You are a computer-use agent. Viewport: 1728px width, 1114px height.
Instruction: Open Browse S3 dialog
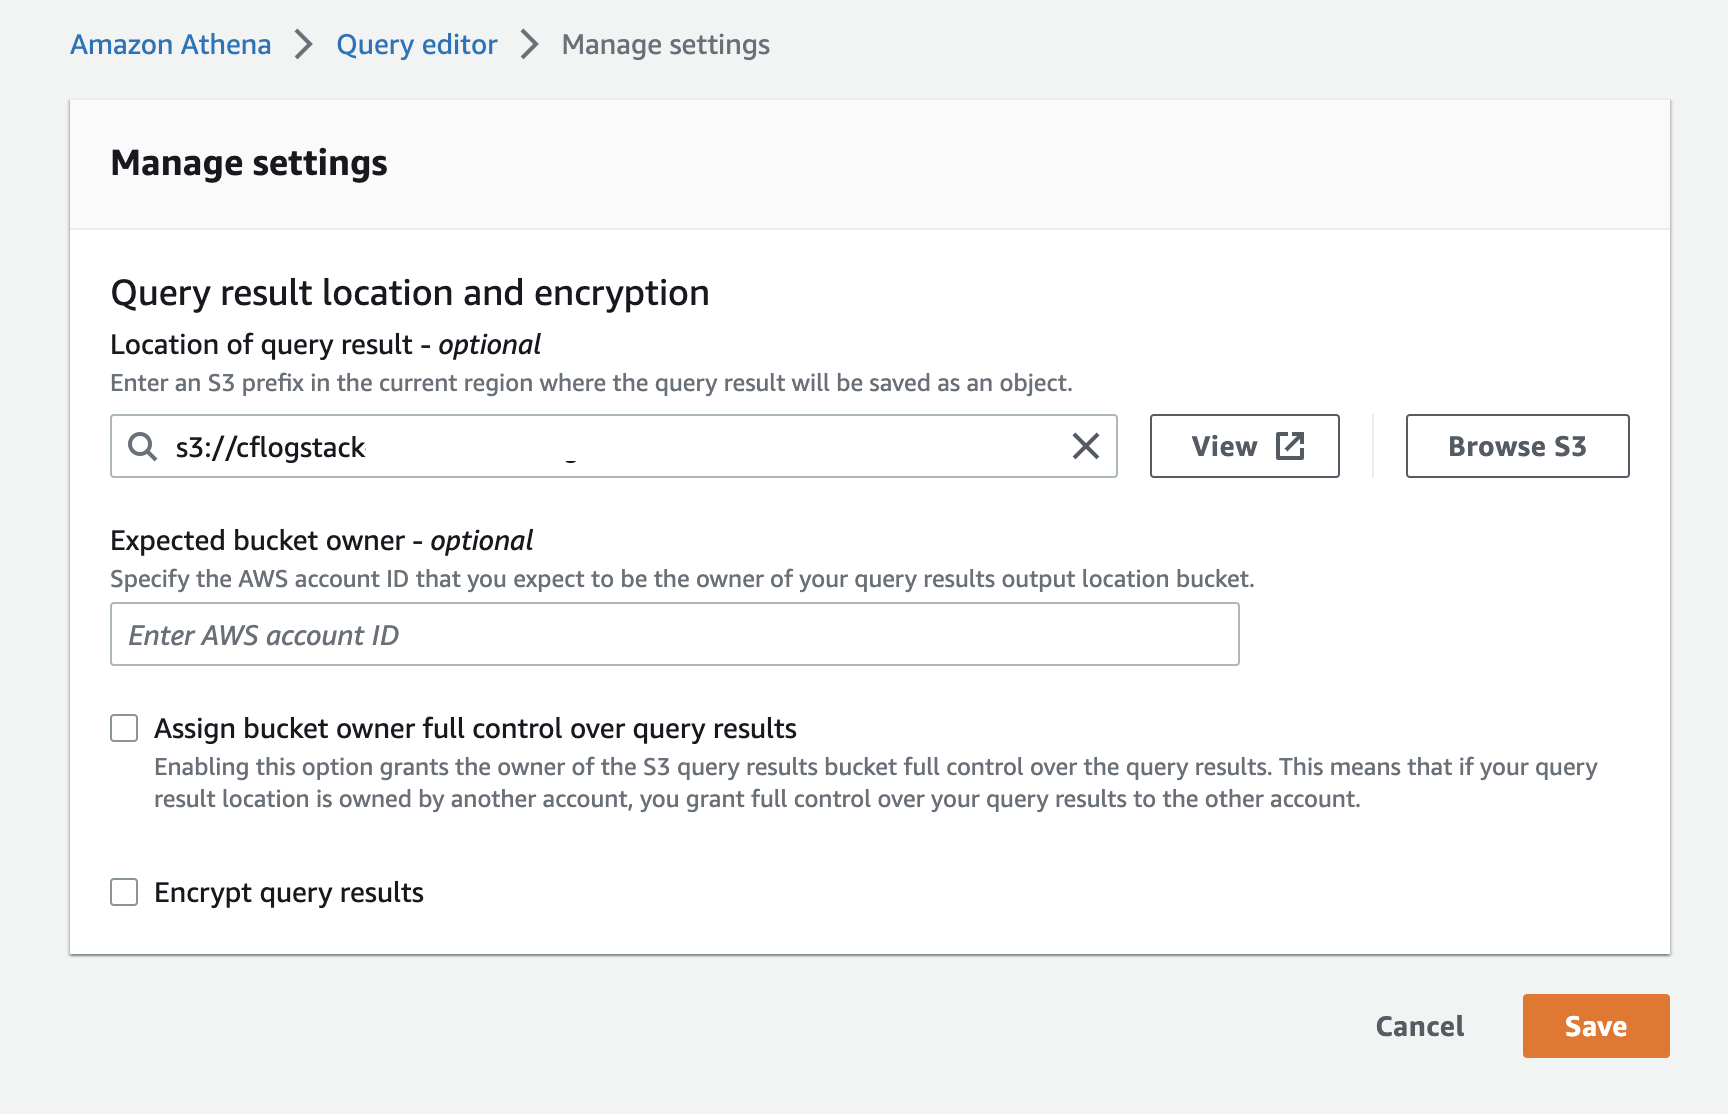coord(1518,446)
